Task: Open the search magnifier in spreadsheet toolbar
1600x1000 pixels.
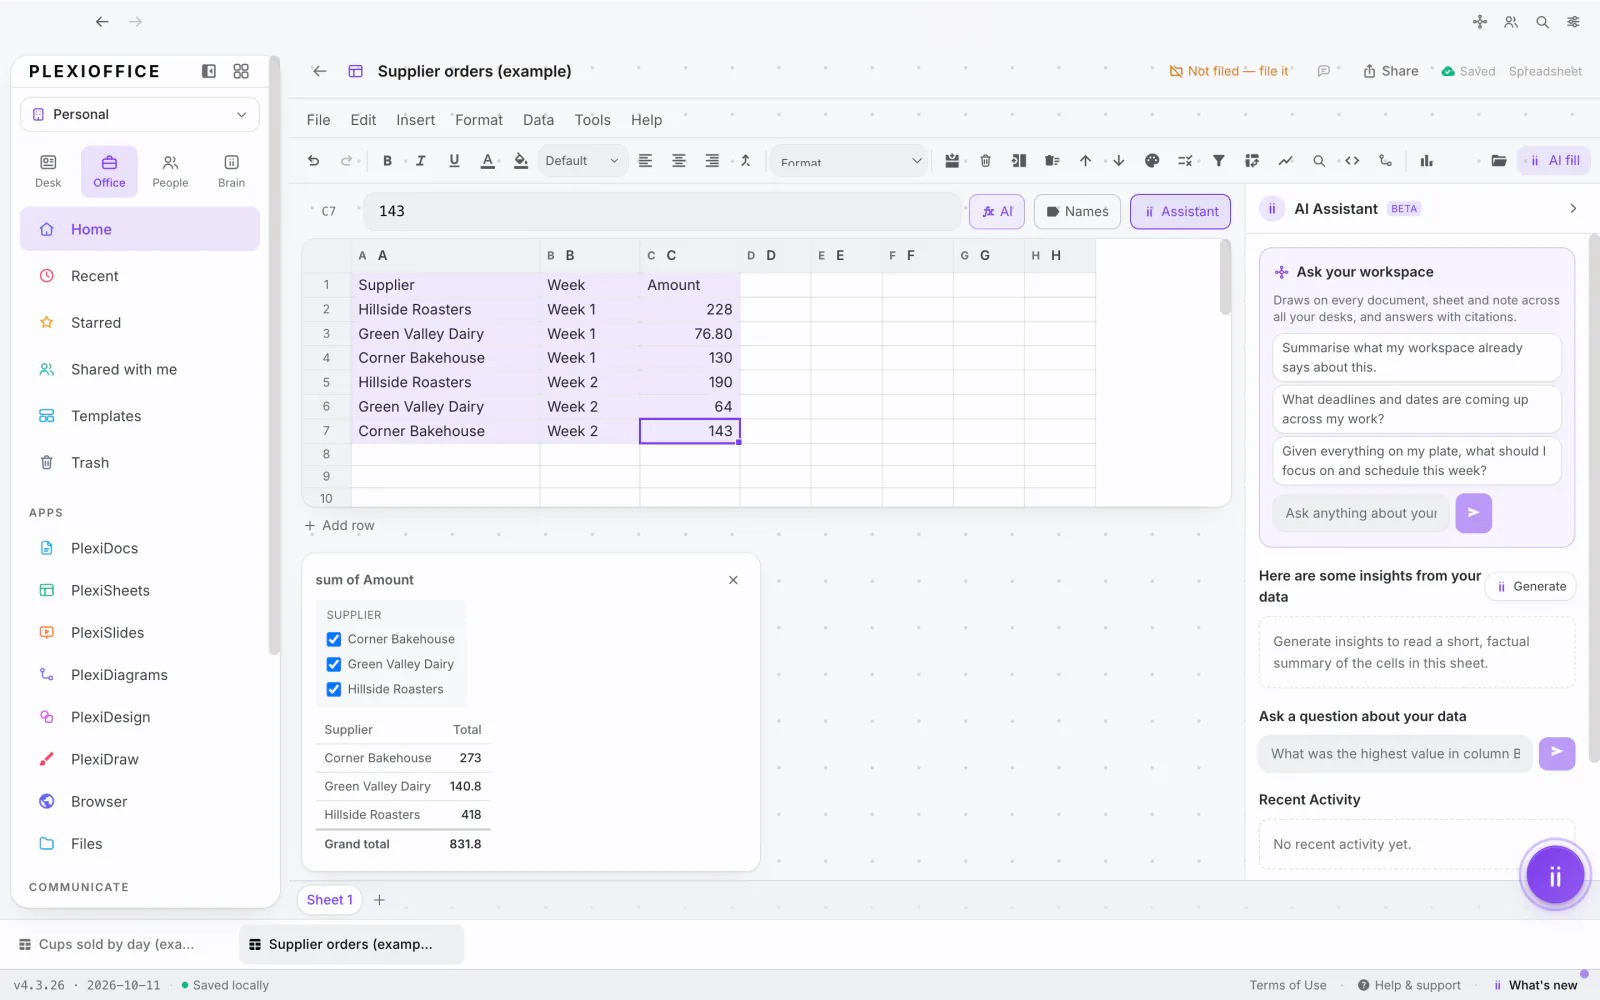Action: click(1319, 161)
